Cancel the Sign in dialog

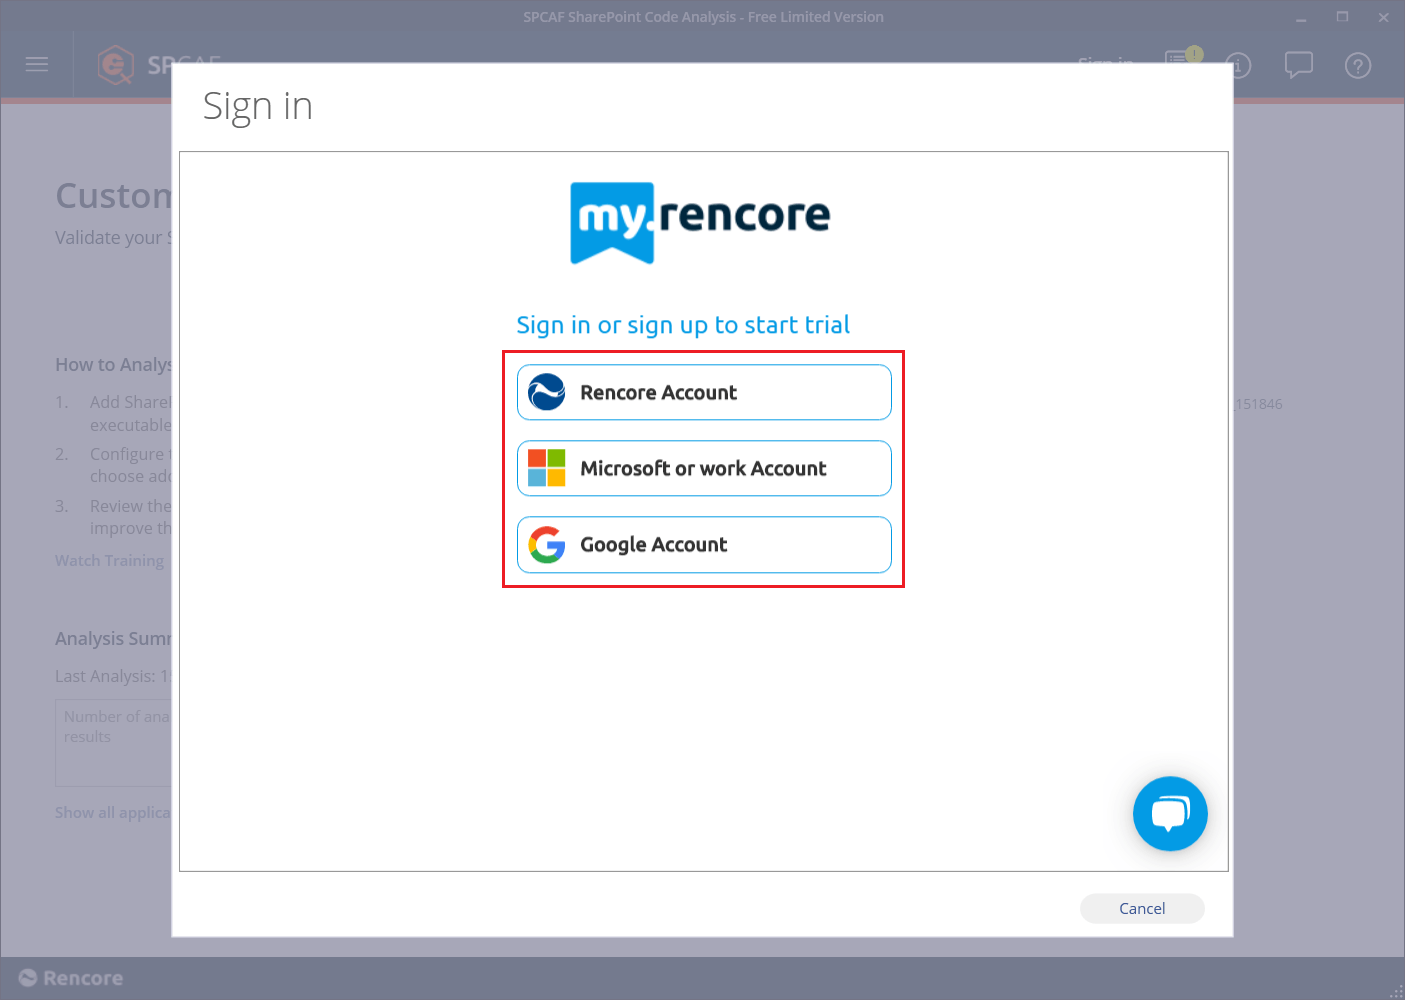(x=1142, y=908)
